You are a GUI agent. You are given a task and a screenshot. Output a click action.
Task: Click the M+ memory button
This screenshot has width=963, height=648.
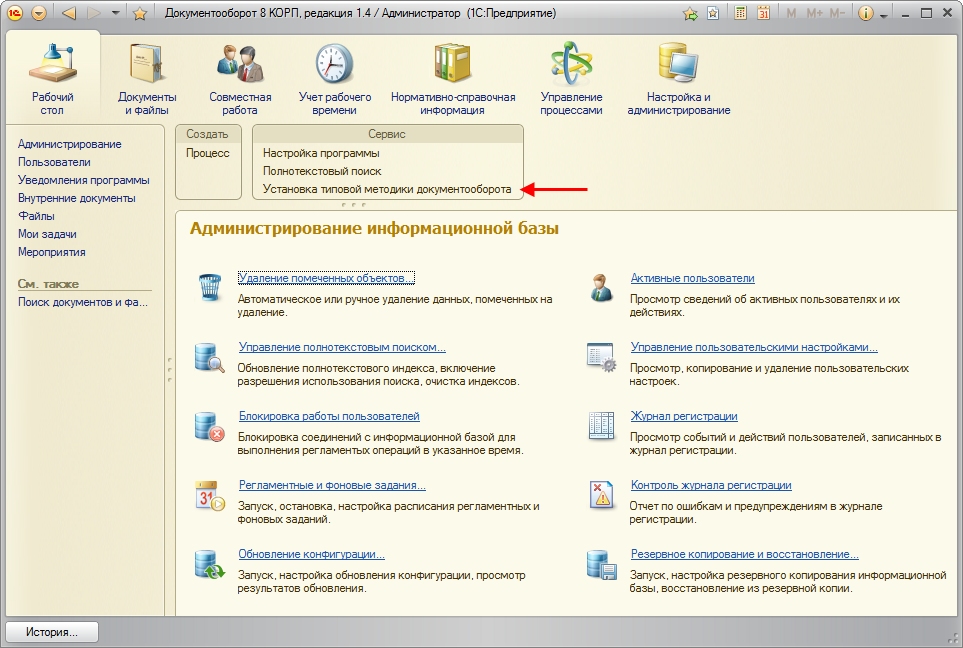pyautogui.click(x=814, y=13)
